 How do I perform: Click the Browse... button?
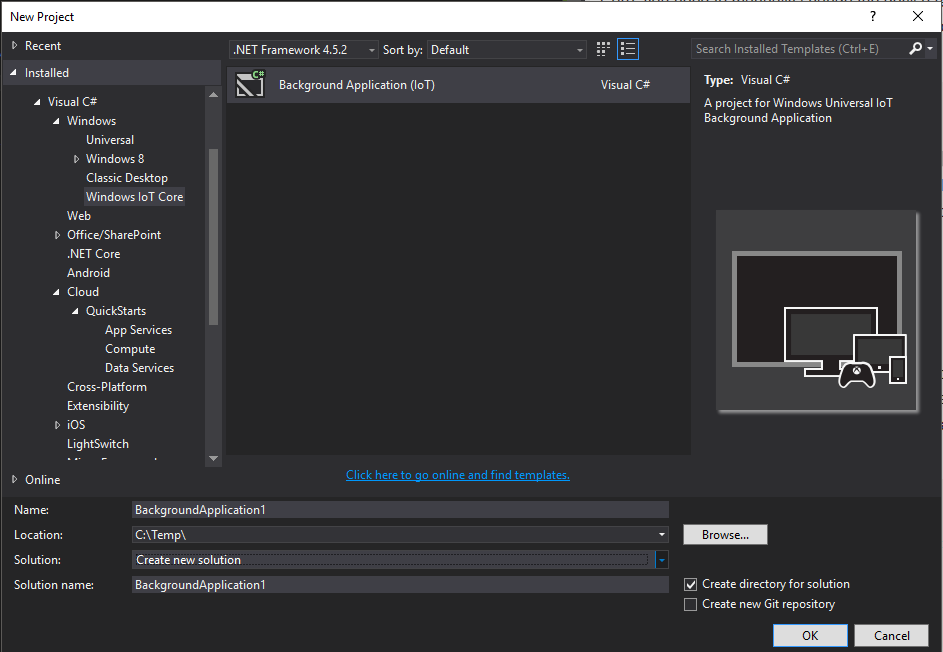[x=725, y=535]
